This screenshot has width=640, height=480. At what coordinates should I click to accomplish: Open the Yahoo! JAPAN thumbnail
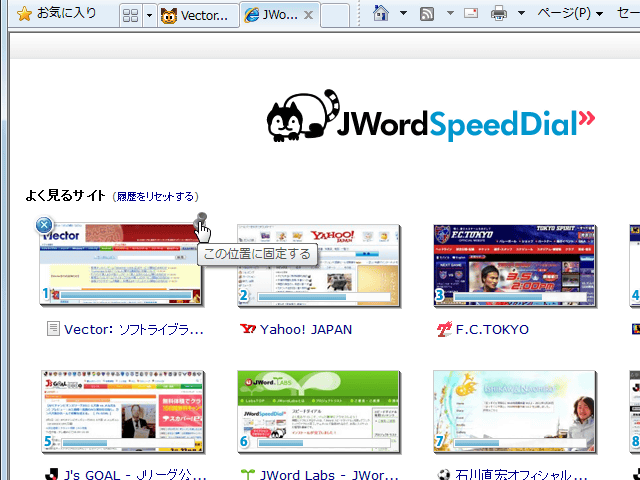pos(318,264)
